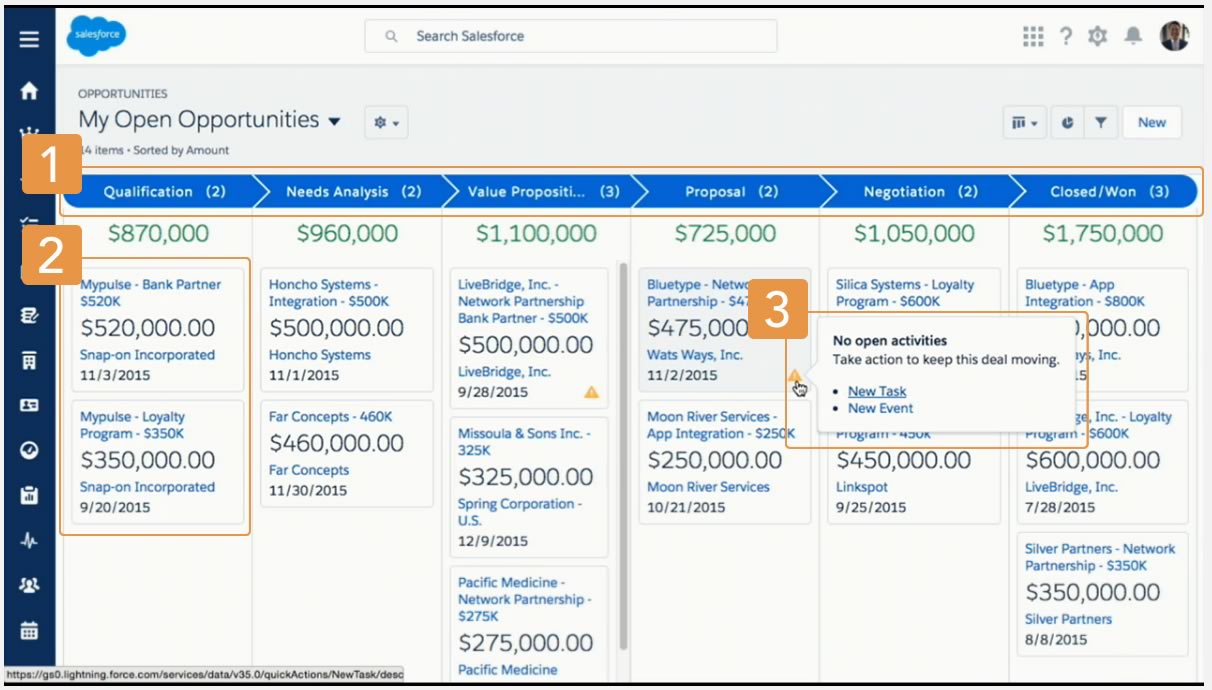Open the list view controls gear dropdown
This screenshot has height=690, width=1212.
(x=386, y=122)
